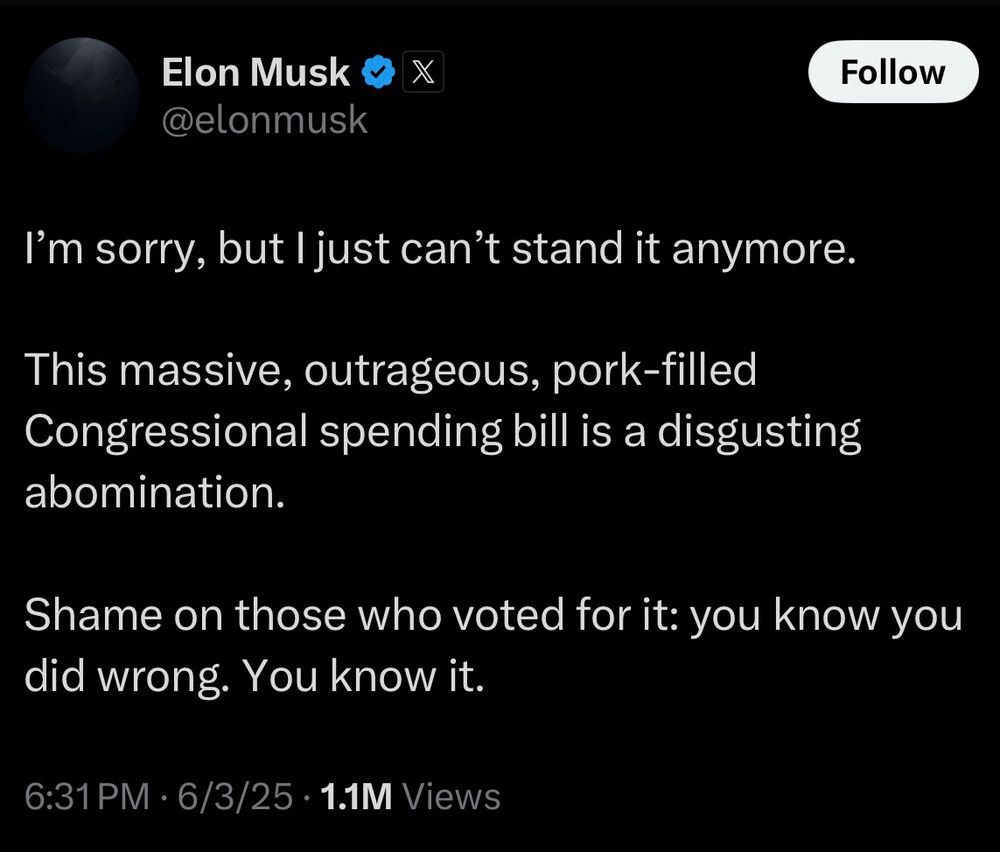Viewport: 1000px width, 852px height.
Task: Click the sentence starting "I'm sorry"
Action: click(440, 249)
